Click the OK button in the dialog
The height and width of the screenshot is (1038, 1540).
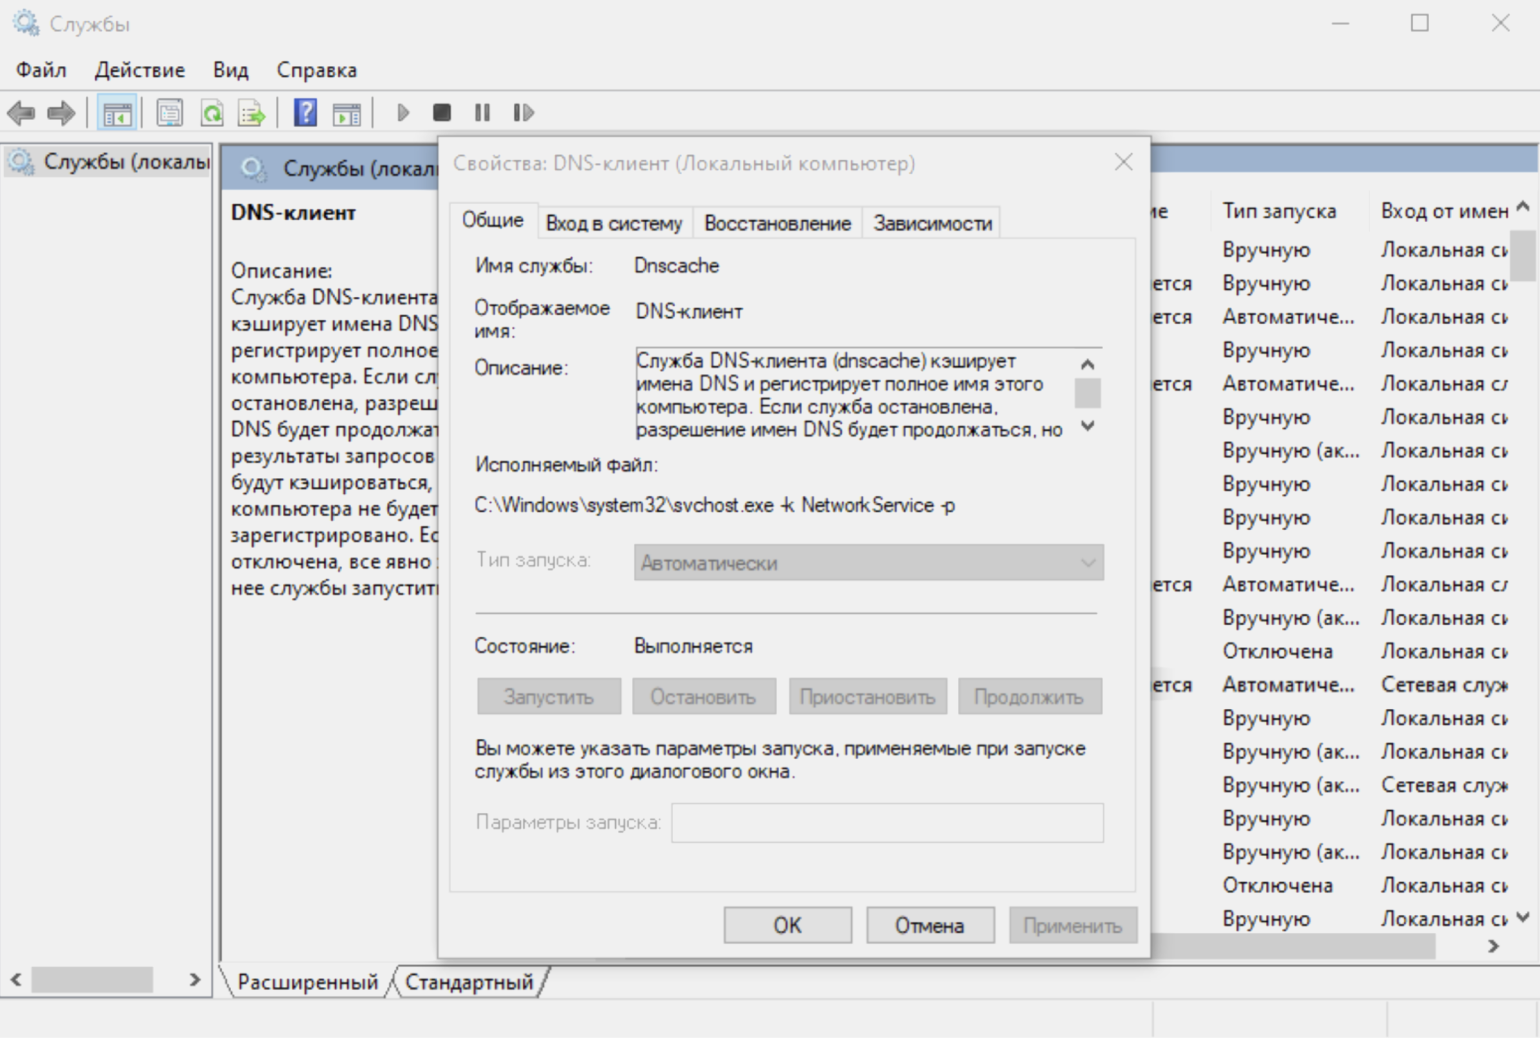tap(787, 925)
